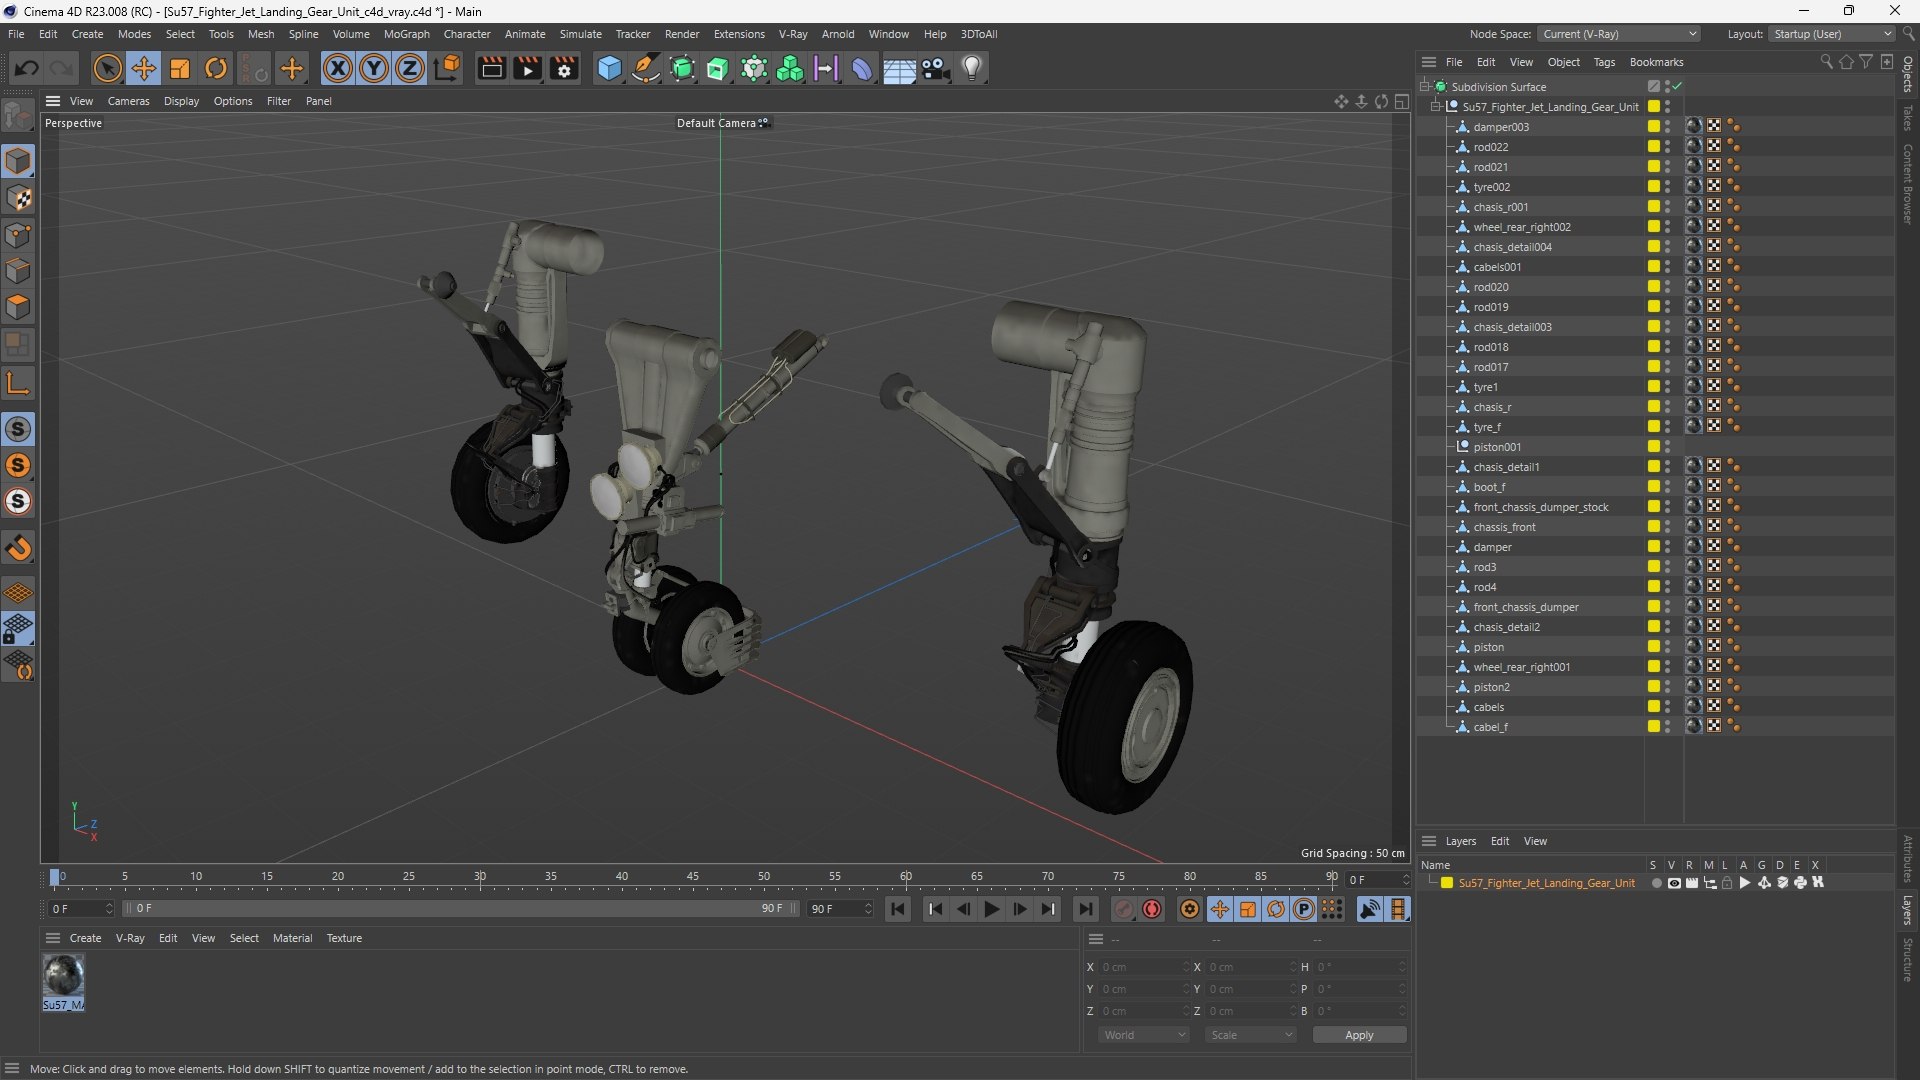Toggle Position keyframe recording icon
This screenshot has width=1920, height=1080.
pyautogui.click(x=1220, y=909)
